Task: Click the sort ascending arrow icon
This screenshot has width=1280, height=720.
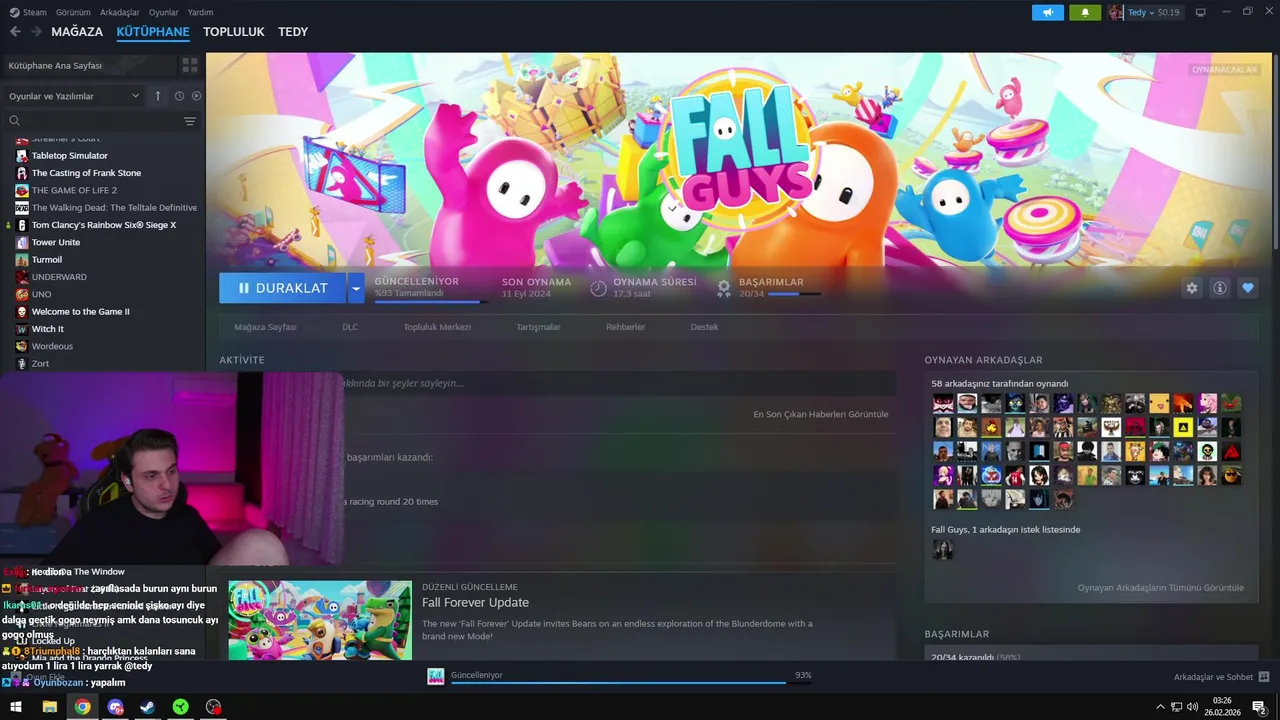Action: pyautogui.click(x=157, y=96)
